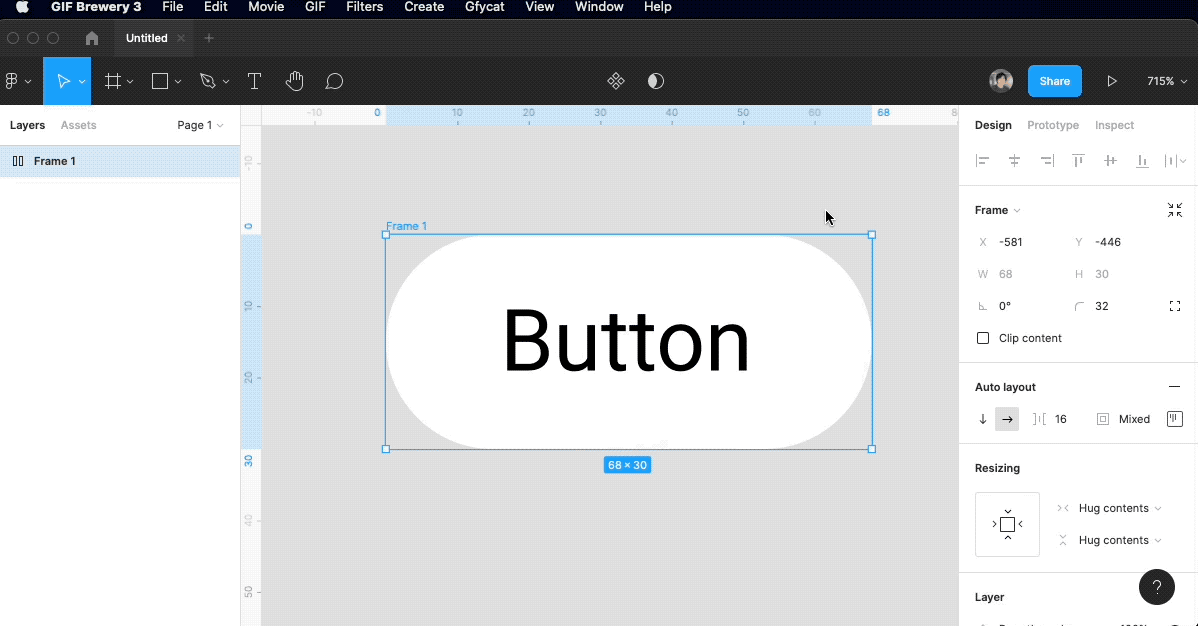
Task: Open the help question mark button
Action: point(1157,587)
